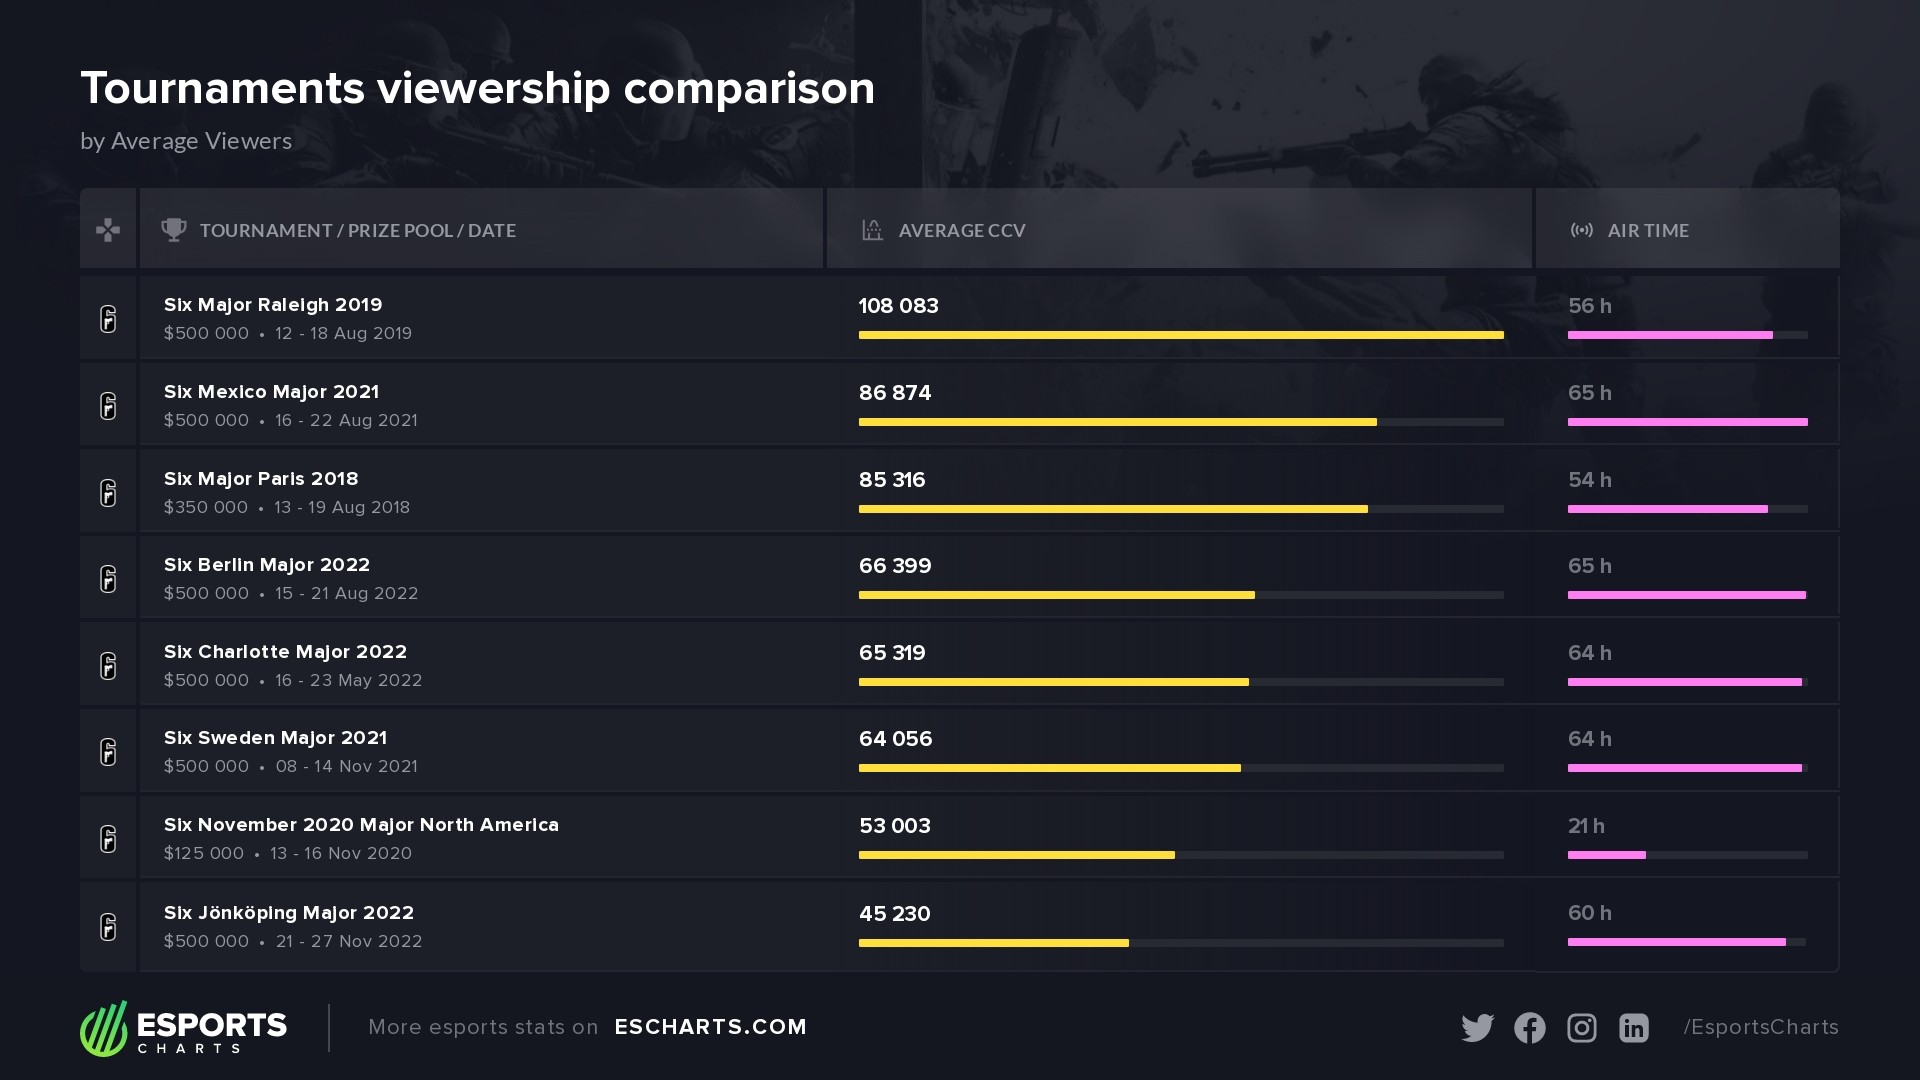Open the Instagram icon link
The width and height of the screenshot is (1920, 1080).
point(1581,1028)
